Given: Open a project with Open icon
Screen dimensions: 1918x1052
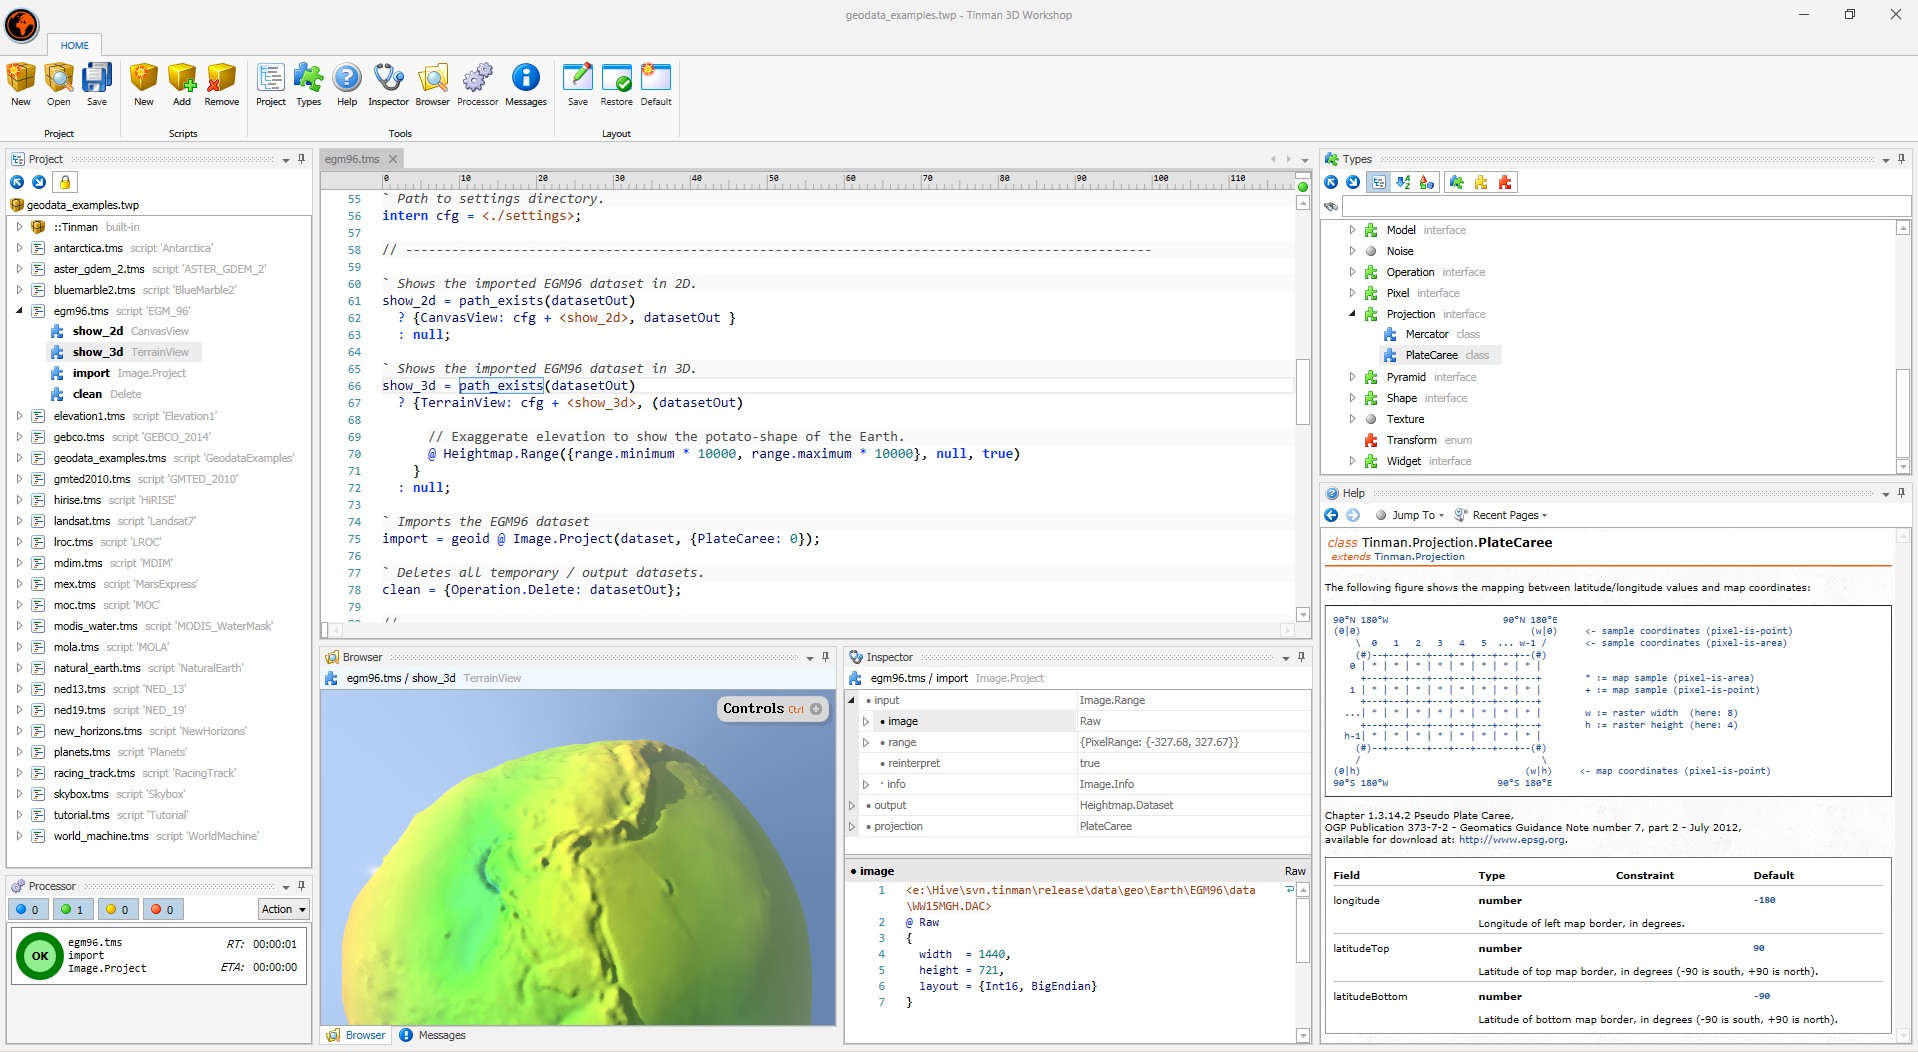Looking at the screenshot, I should [x=59, y=84].
